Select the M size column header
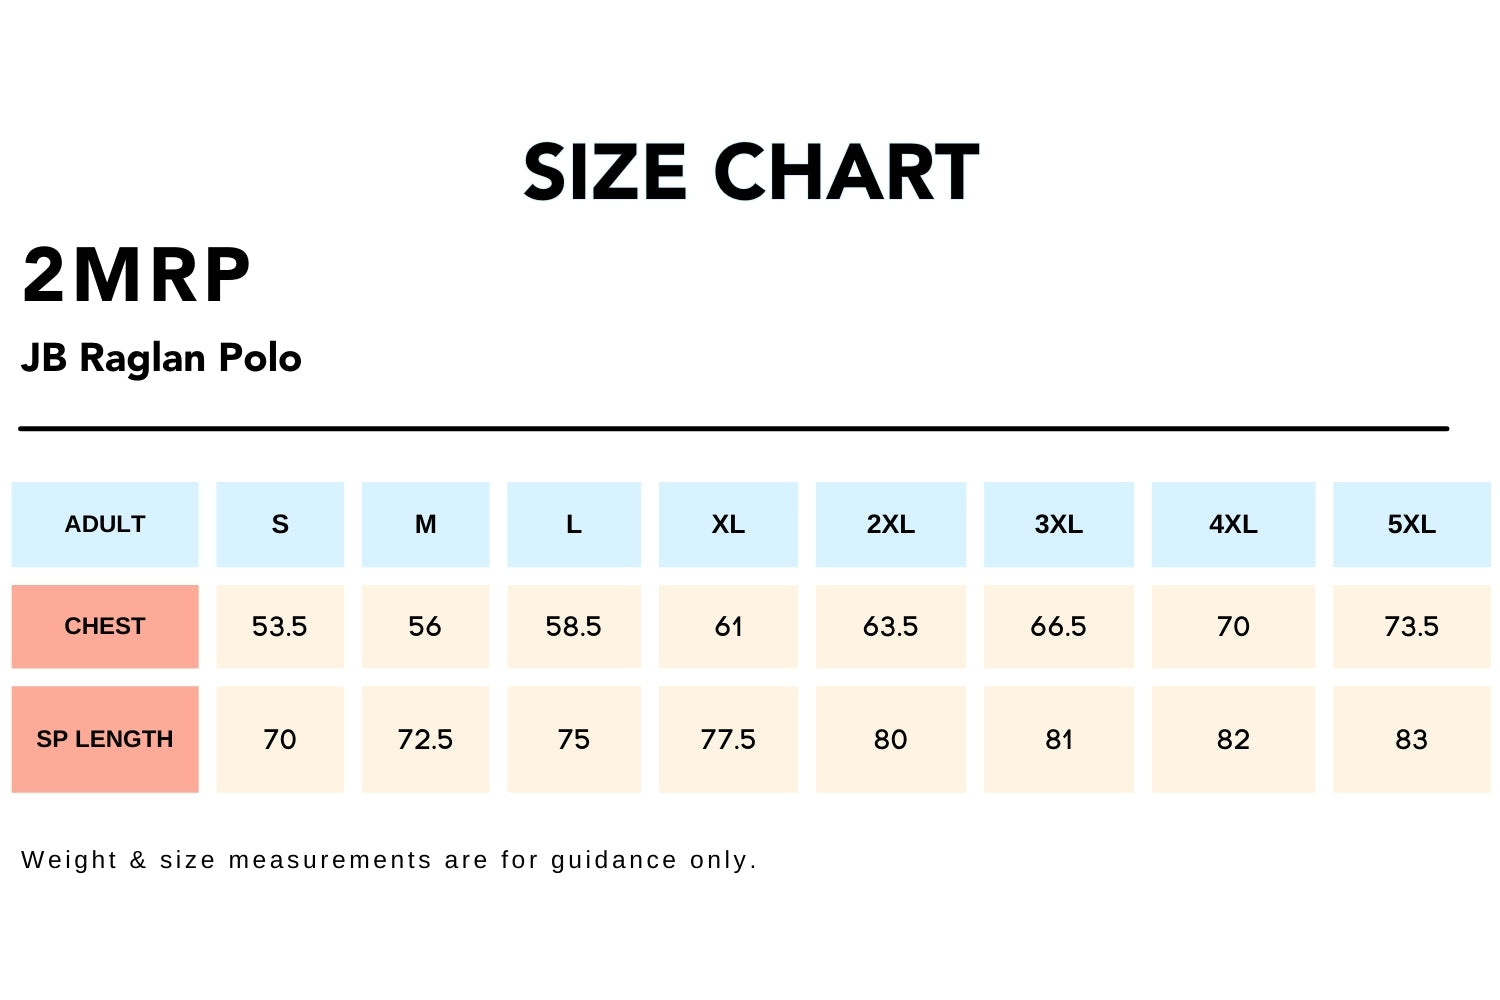The width and height of the screenshot is (1500, 1000). pos(425,524)
